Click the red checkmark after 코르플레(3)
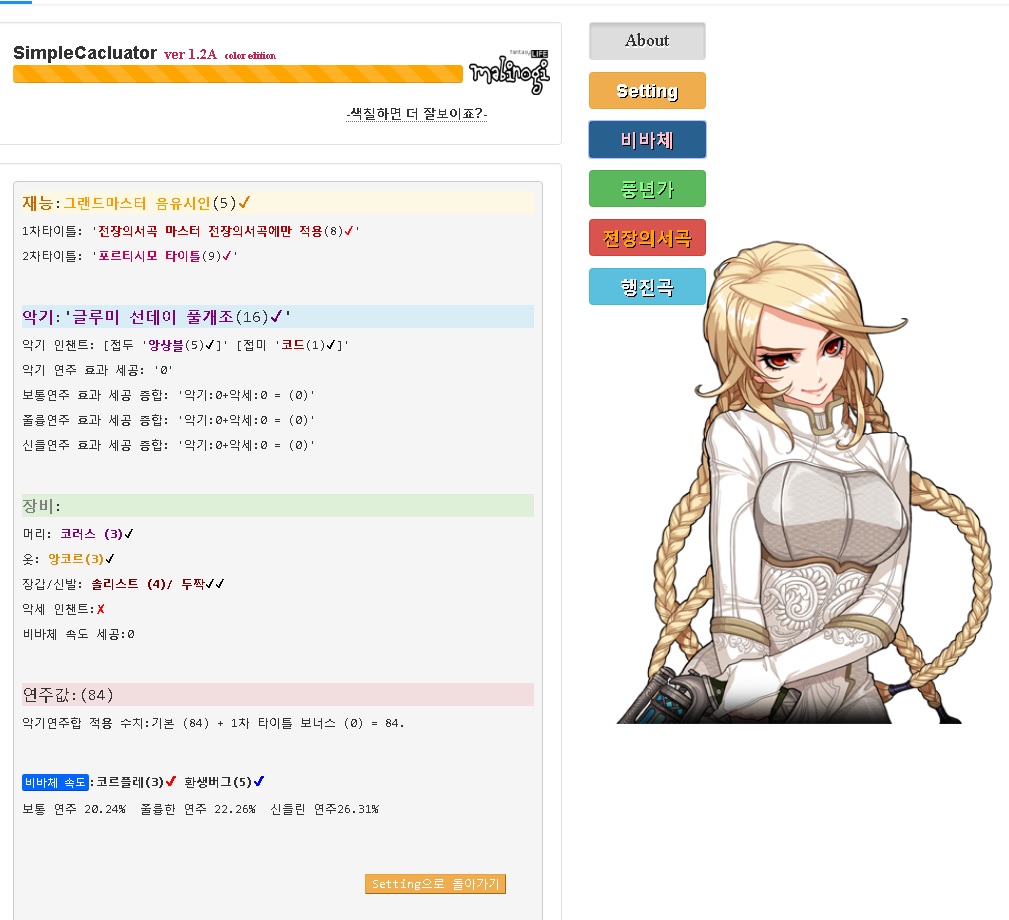The image size is (1009, 920). (x=172, y=781)
